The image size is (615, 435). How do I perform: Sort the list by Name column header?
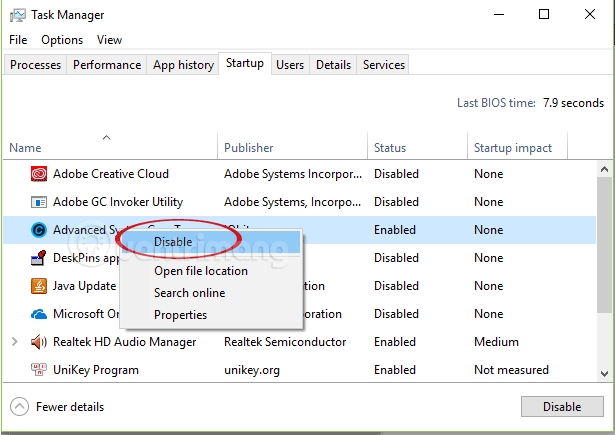pyautogui.click(x=26, y=148)
